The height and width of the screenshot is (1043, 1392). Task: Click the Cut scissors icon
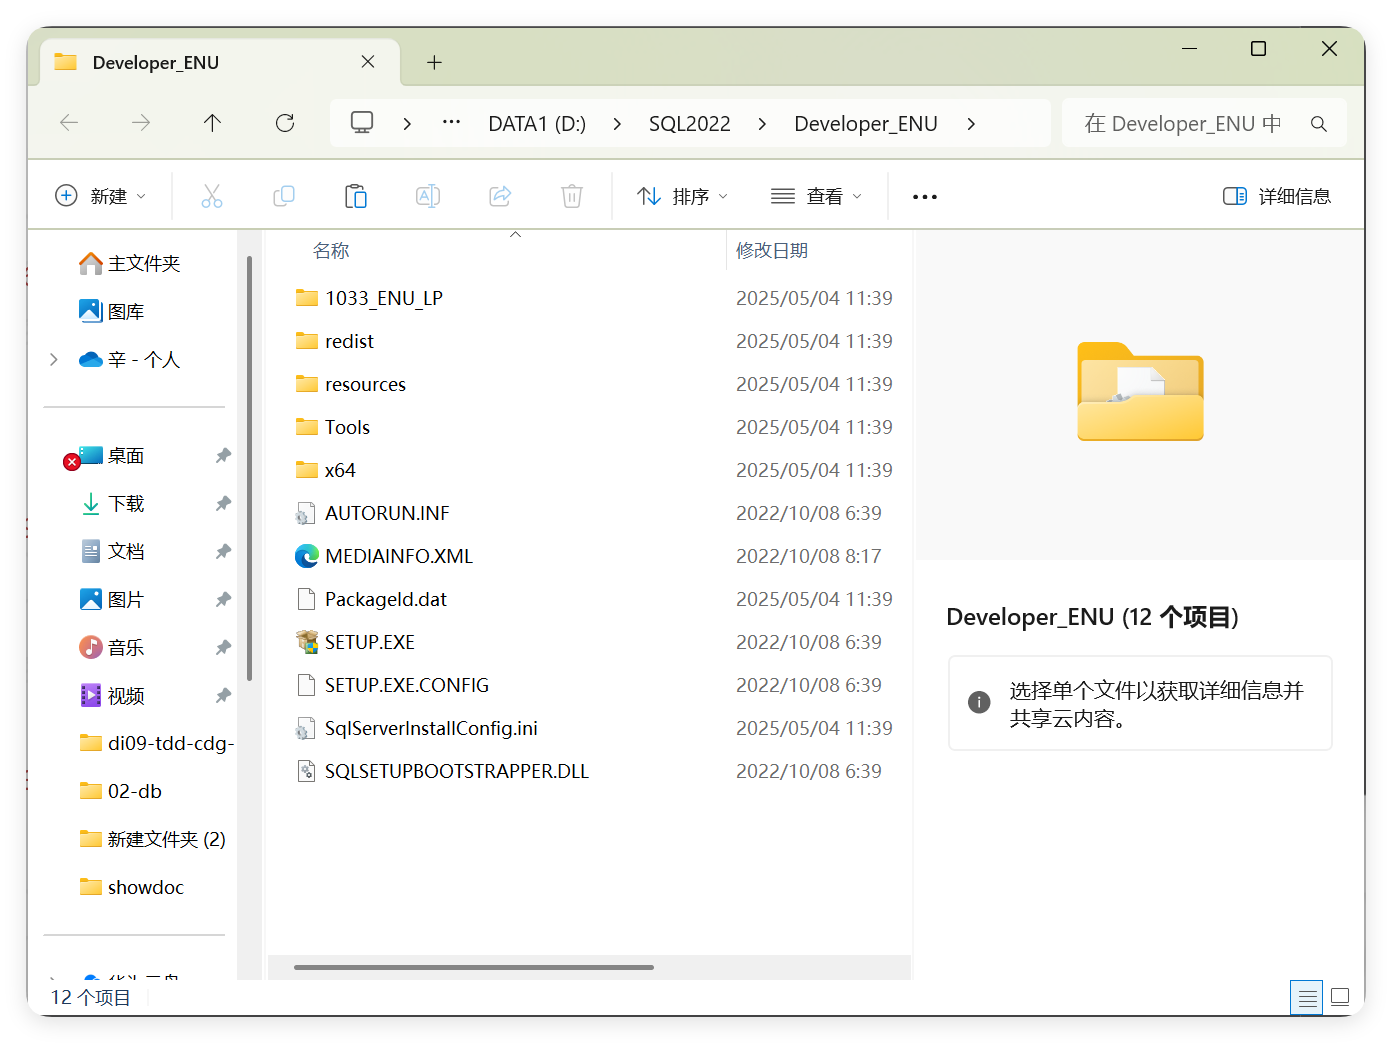tap(212, 196)
